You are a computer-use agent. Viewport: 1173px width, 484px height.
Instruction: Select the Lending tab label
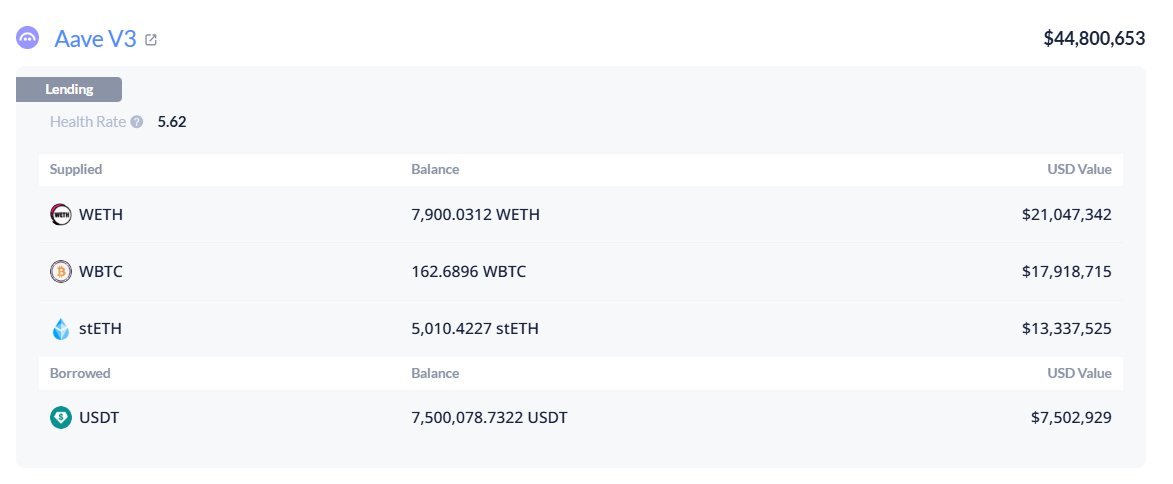coord(69,89)
